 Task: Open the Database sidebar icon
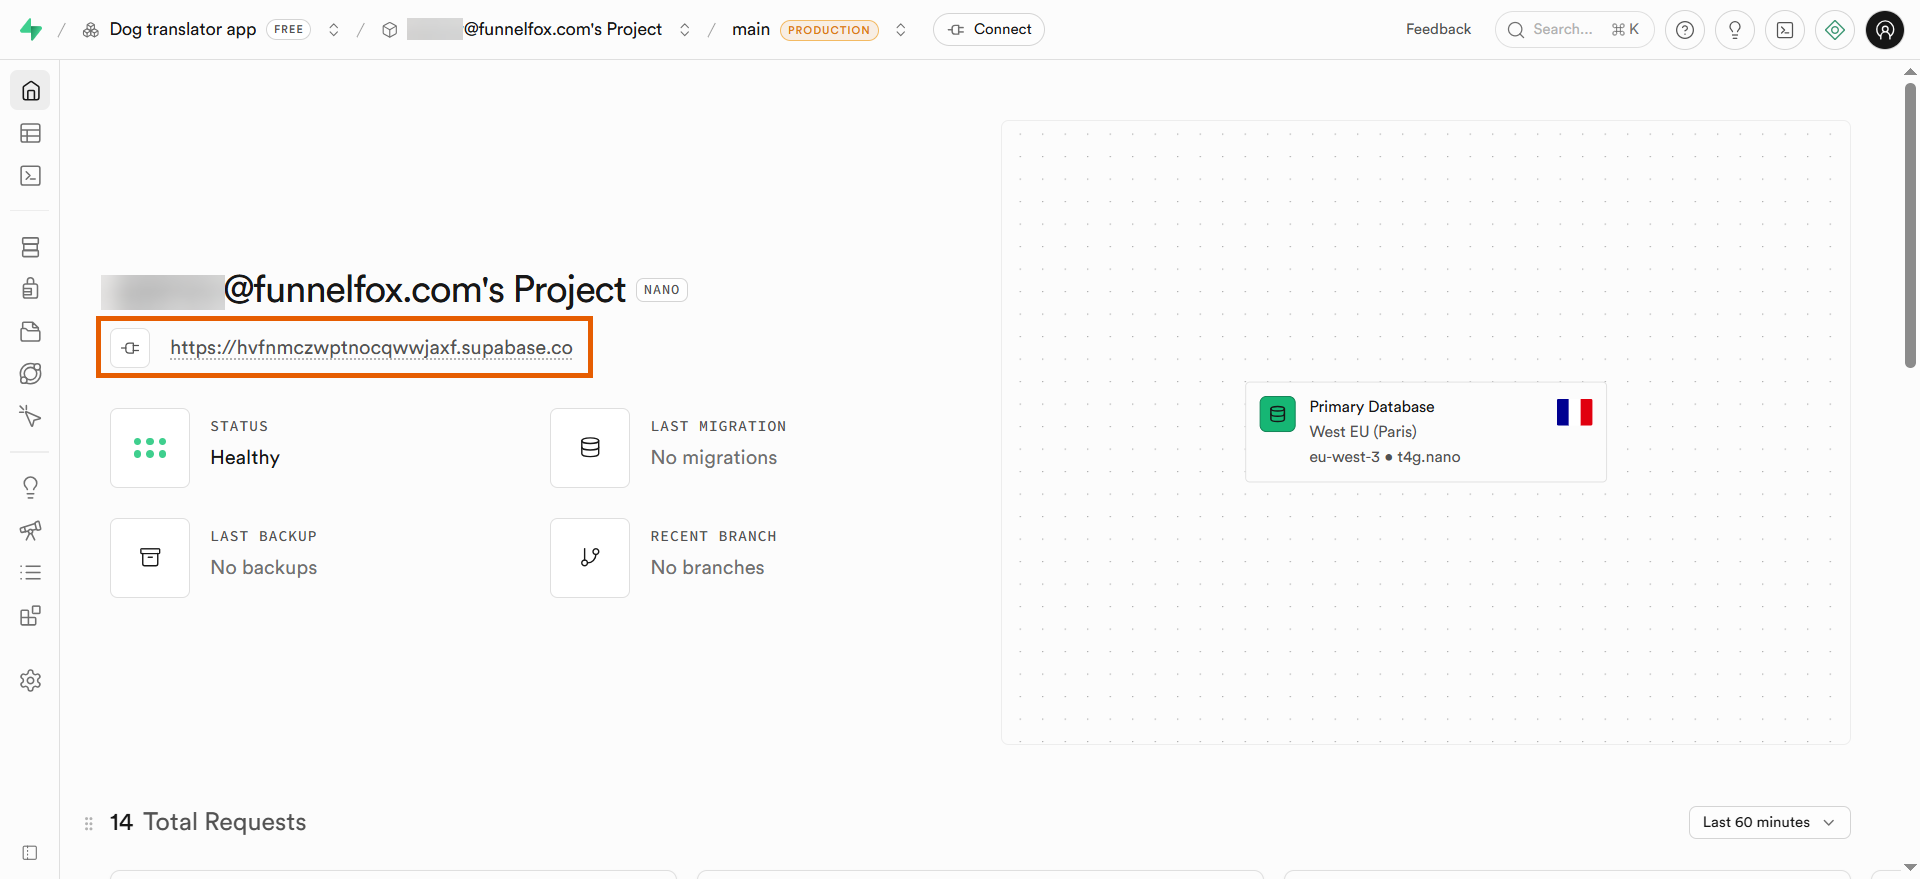[31, 247]
